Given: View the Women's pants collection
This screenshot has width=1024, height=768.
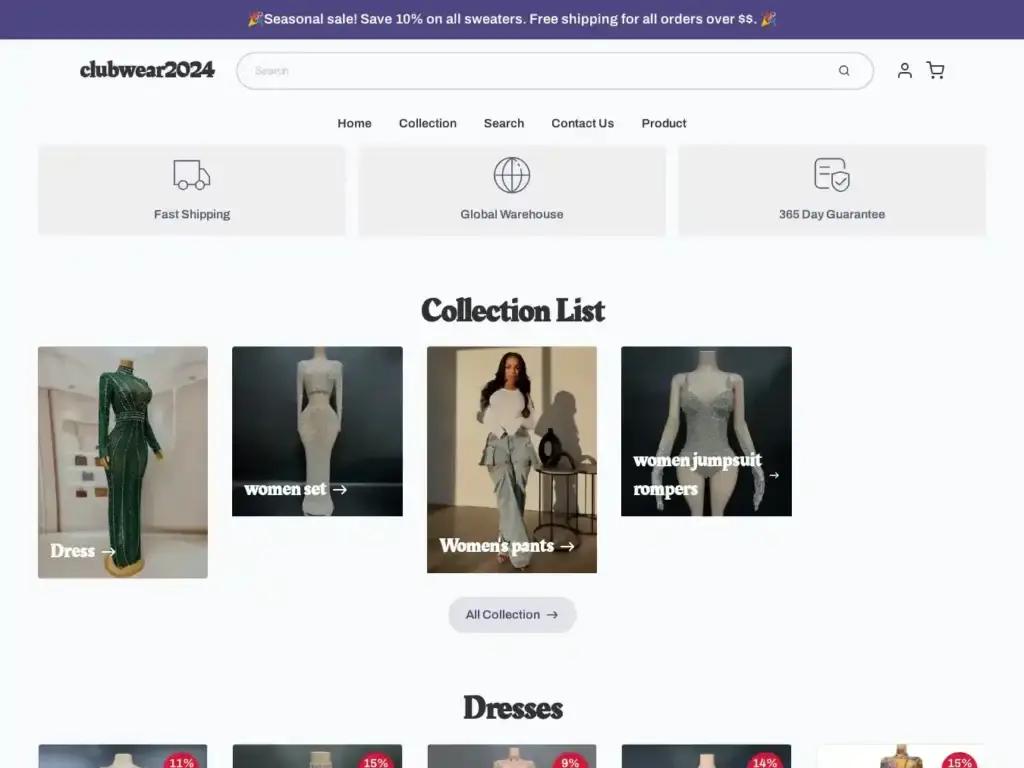Looking at the screenshot, I should [x=512, y=459].
